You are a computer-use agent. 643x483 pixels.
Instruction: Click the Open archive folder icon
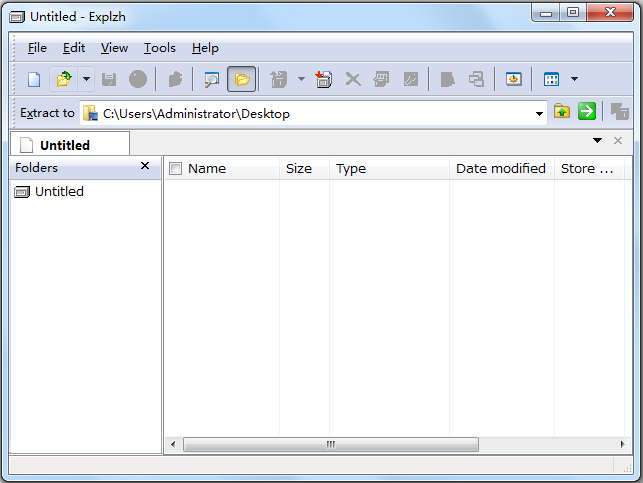[64, 79]
